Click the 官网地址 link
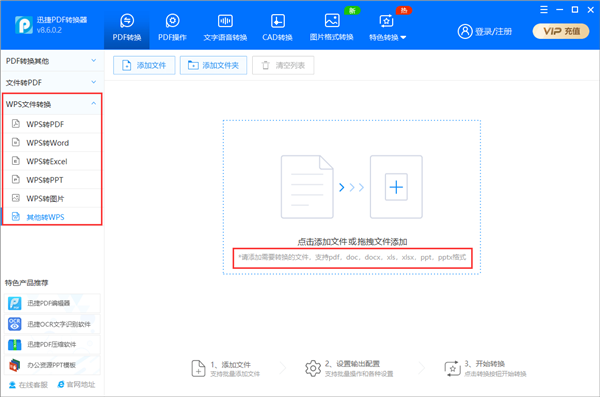Screen dimensions: 600x397 pyautogui.click(x=76, y=384)
